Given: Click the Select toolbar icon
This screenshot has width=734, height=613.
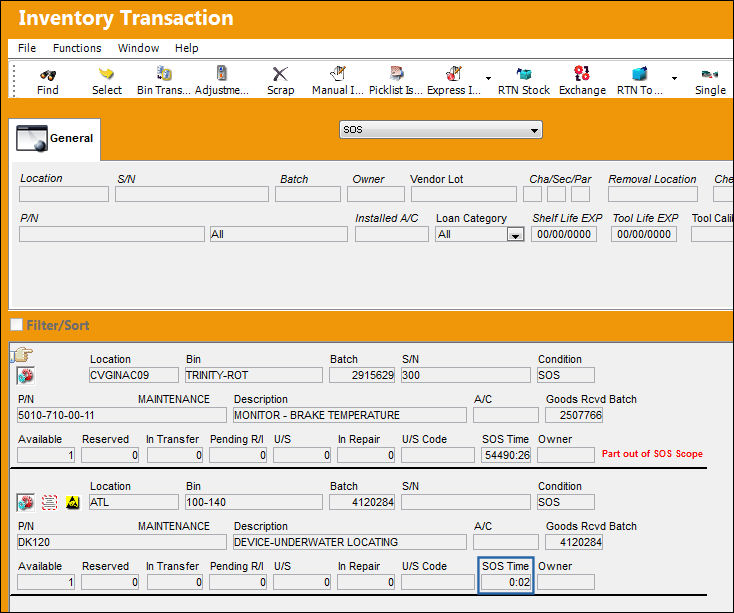Looking at the screenshot, I should (x=106, y=73).
